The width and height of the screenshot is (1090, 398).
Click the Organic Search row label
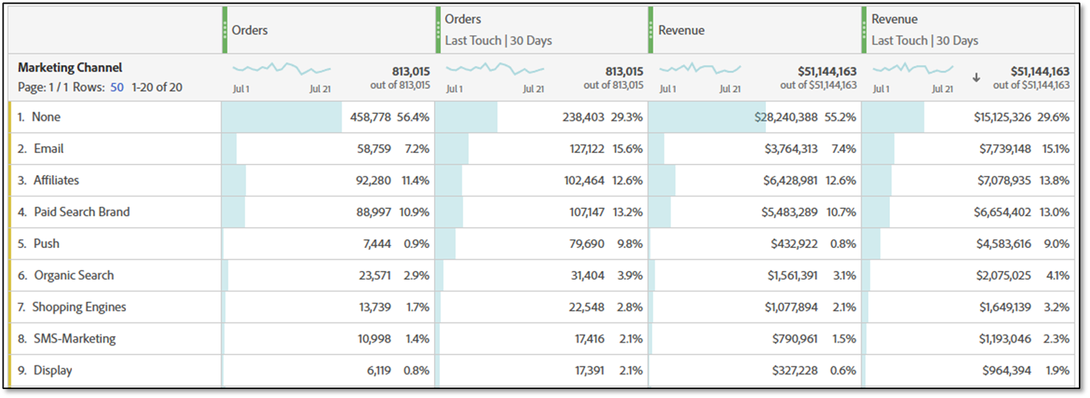click(x=74, y=275)
